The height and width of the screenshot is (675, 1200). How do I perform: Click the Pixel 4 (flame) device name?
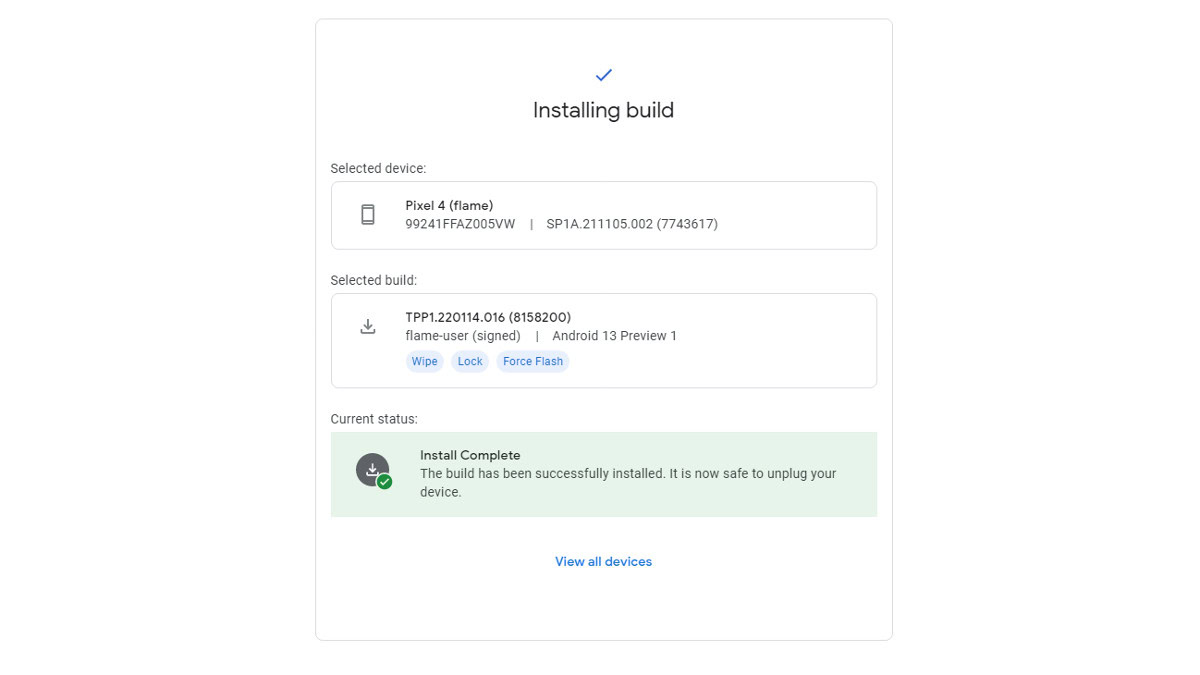click(x=449, y=206)
